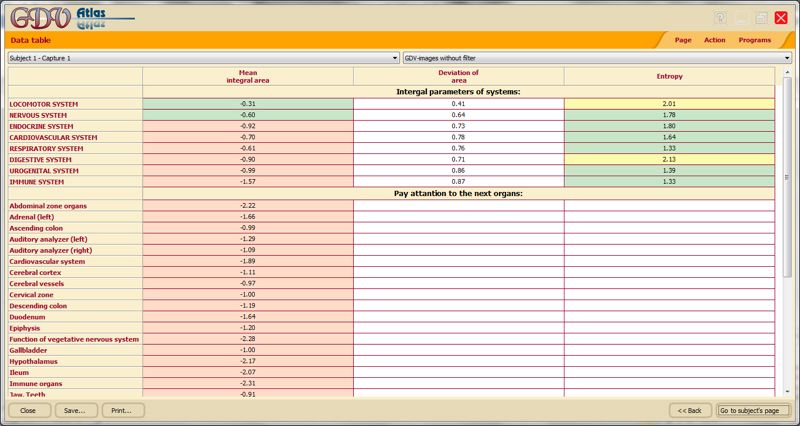Click the Duodenum value -1.64

pyautogui.click(x=248, y=317)
